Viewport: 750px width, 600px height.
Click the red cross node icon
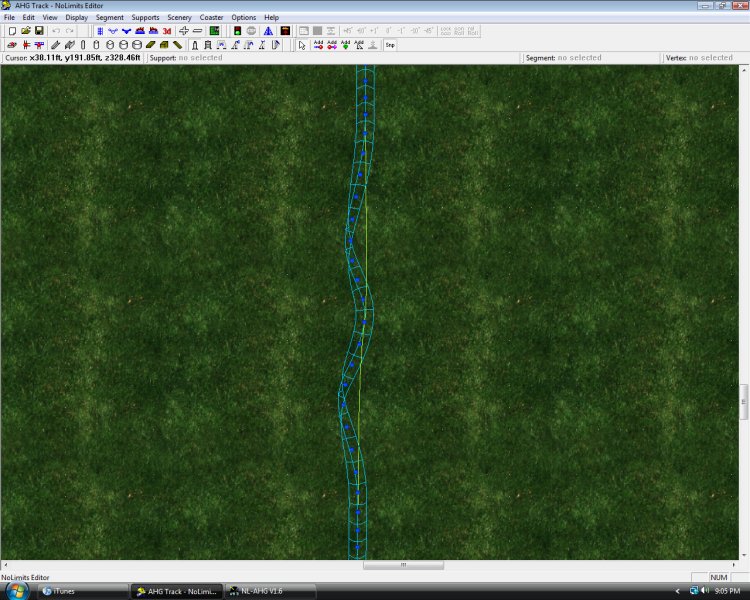tap(26, 45)
